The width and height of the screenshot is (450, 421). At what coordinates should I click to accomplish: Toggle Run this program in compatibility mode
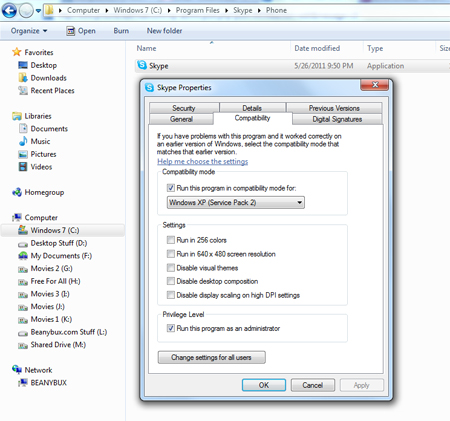click(x=171, y=188)
